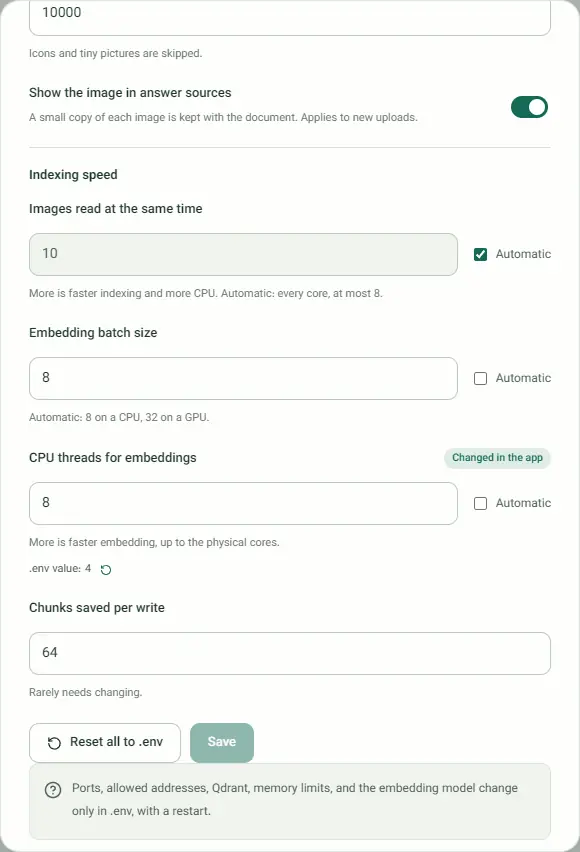Viewport: 580px width, 852px height.
Task: Click the Images read at the same time field
Action: pyautogui.click(x=243, y=254)
